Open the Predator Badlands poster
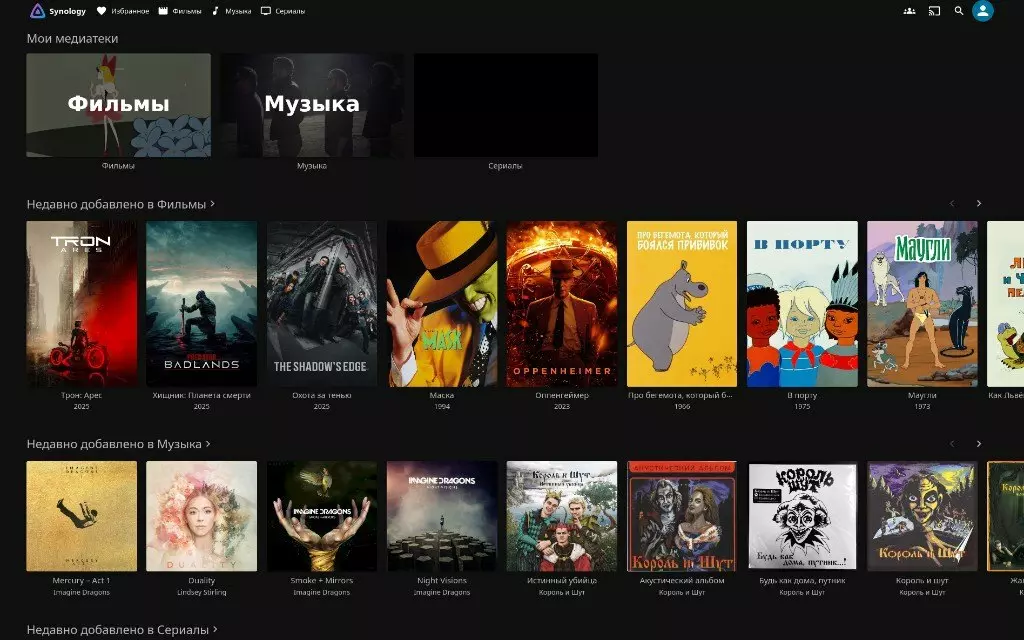The width and height of the screenshot is (1024, 640). pyautogui.click(x=201, y=304)
